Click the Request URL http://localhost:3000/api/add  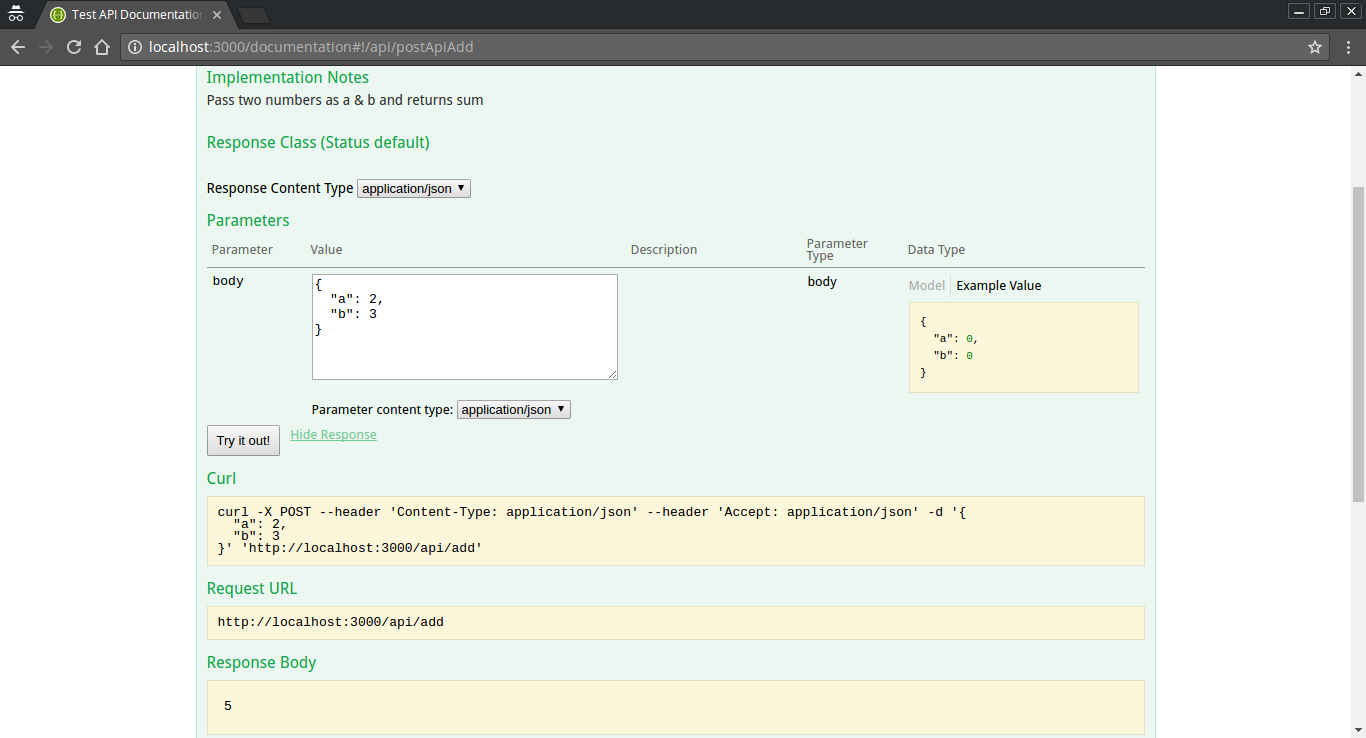pyautogui.click(x=331, y=622)
